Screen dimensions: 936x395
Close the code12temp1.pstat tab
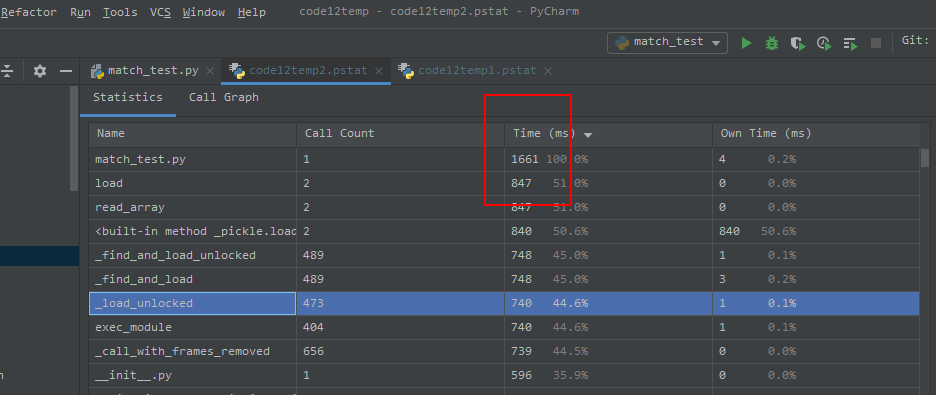(x=547, y=71)
